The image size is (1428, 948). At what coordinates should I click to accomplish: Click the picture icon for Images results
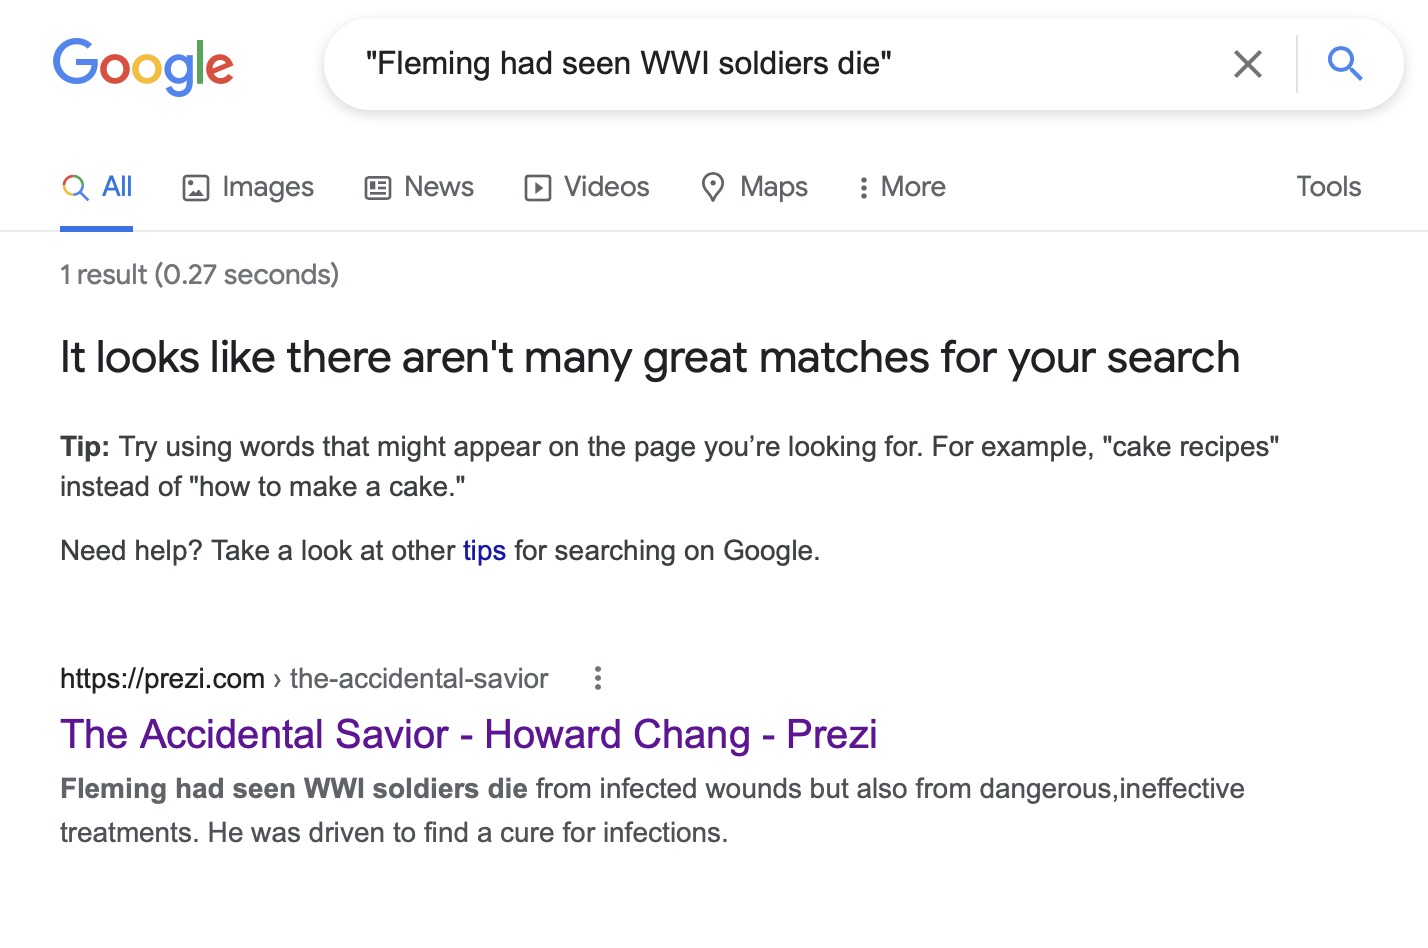click(x=196, y=188)
